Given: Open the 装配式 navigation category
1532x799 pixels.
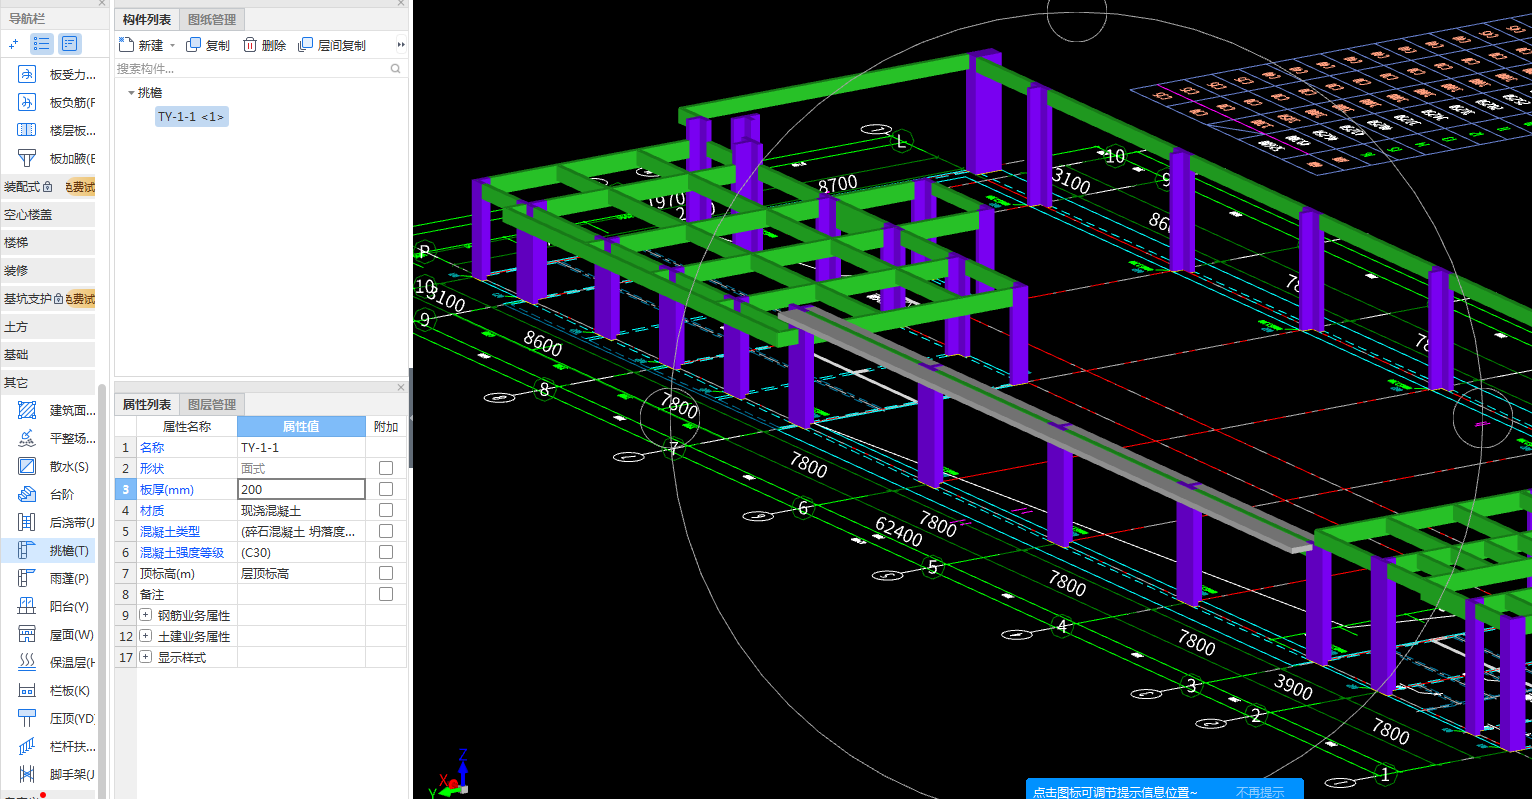Looking at the screenshot, I should pyautogui.click(x=48, y=186).
